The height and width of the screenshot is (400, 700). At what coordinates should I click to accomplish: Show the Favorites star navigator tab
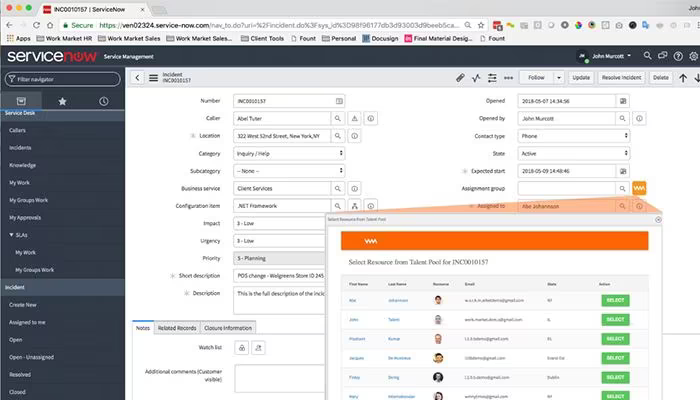[62, 101]
